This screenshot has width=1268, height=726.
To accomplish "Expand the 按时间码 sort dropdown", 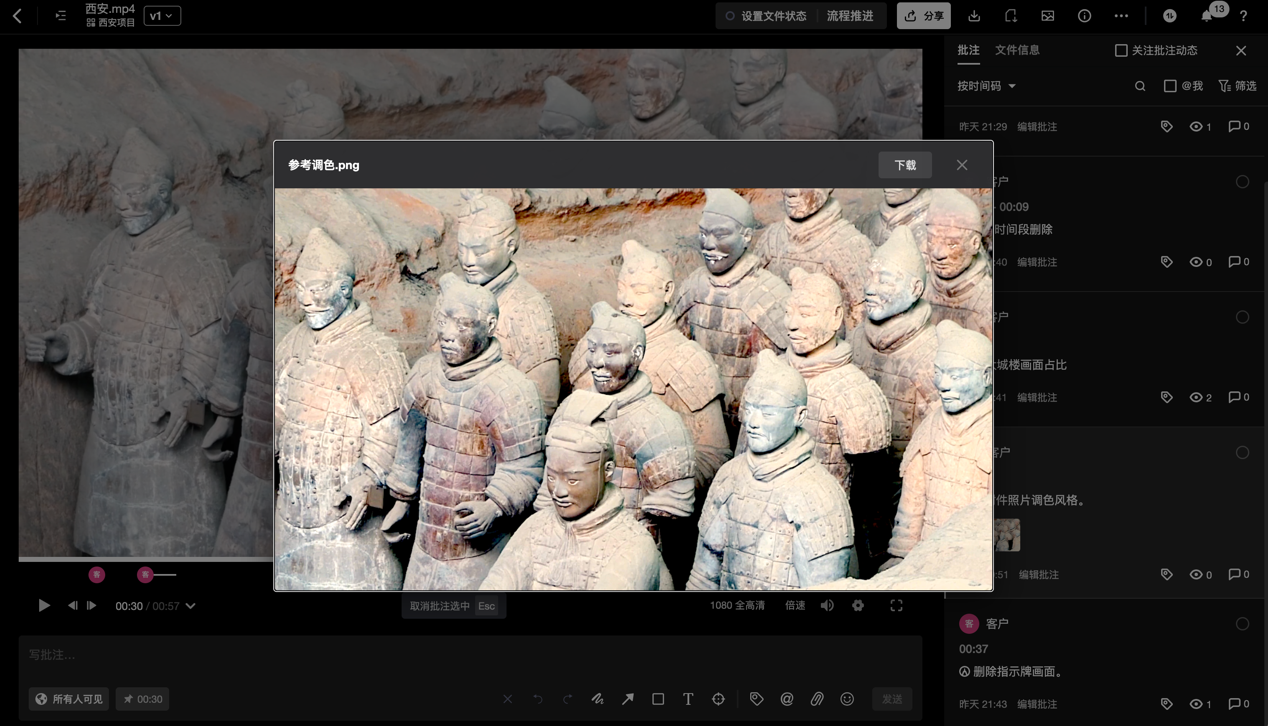I will [x=986, y=86].
